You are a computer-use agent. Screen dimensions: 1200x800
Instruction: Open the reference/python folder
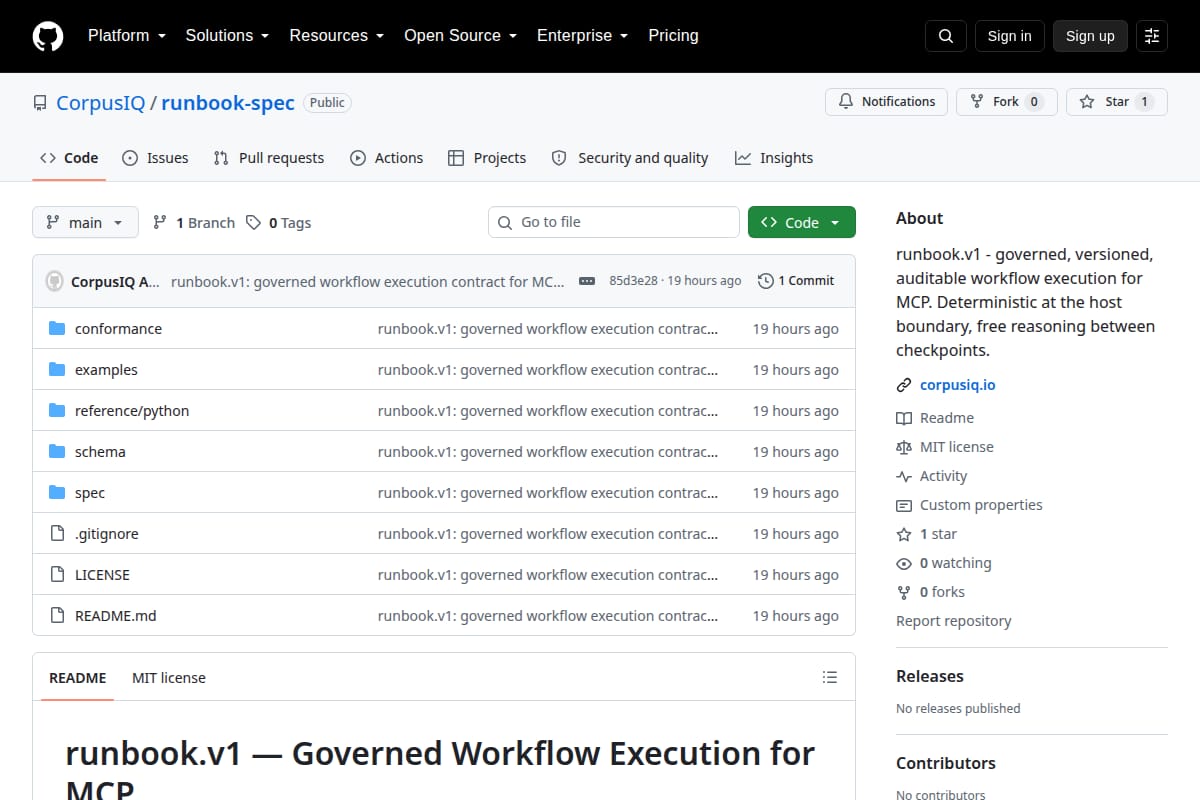(x=132, y=410)
